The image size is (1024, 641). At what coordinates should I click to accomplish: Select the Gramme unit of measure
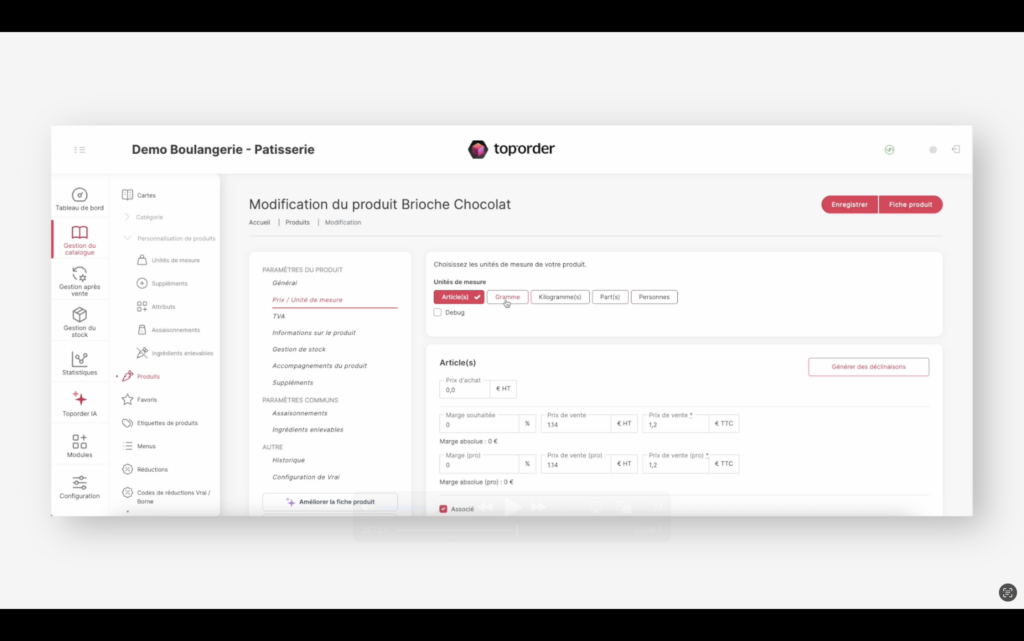(507, 297)
